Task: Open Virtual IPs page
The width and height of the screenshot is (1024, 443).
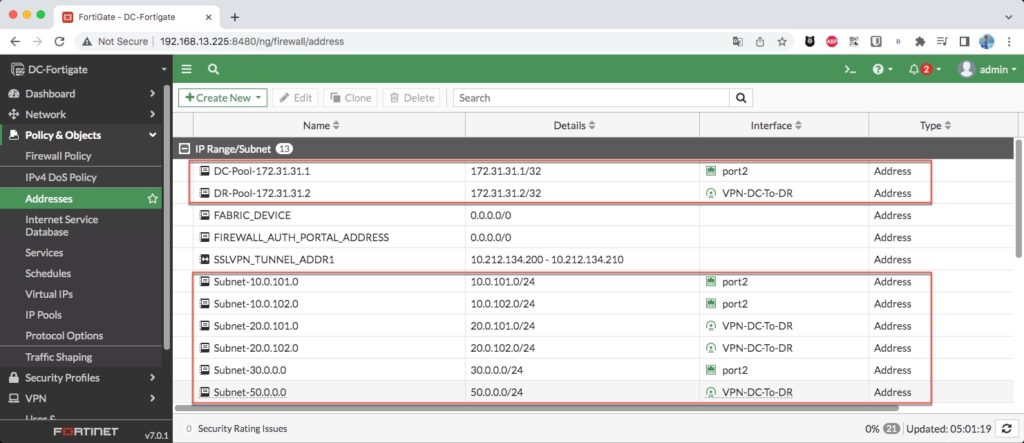Action: tap(49, 294)
